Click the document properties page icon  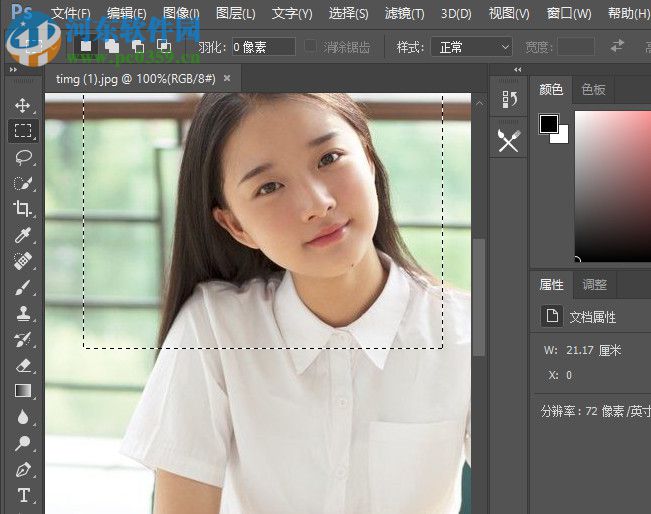pyautogui.click(x=552, y=316)
